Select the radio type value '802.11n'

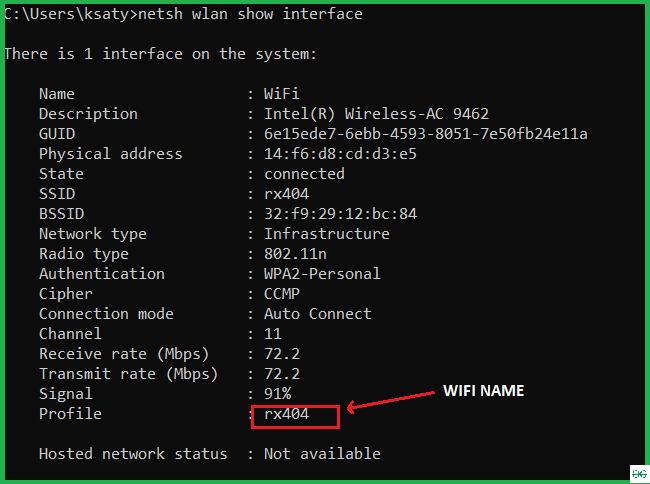click(295, 254)
